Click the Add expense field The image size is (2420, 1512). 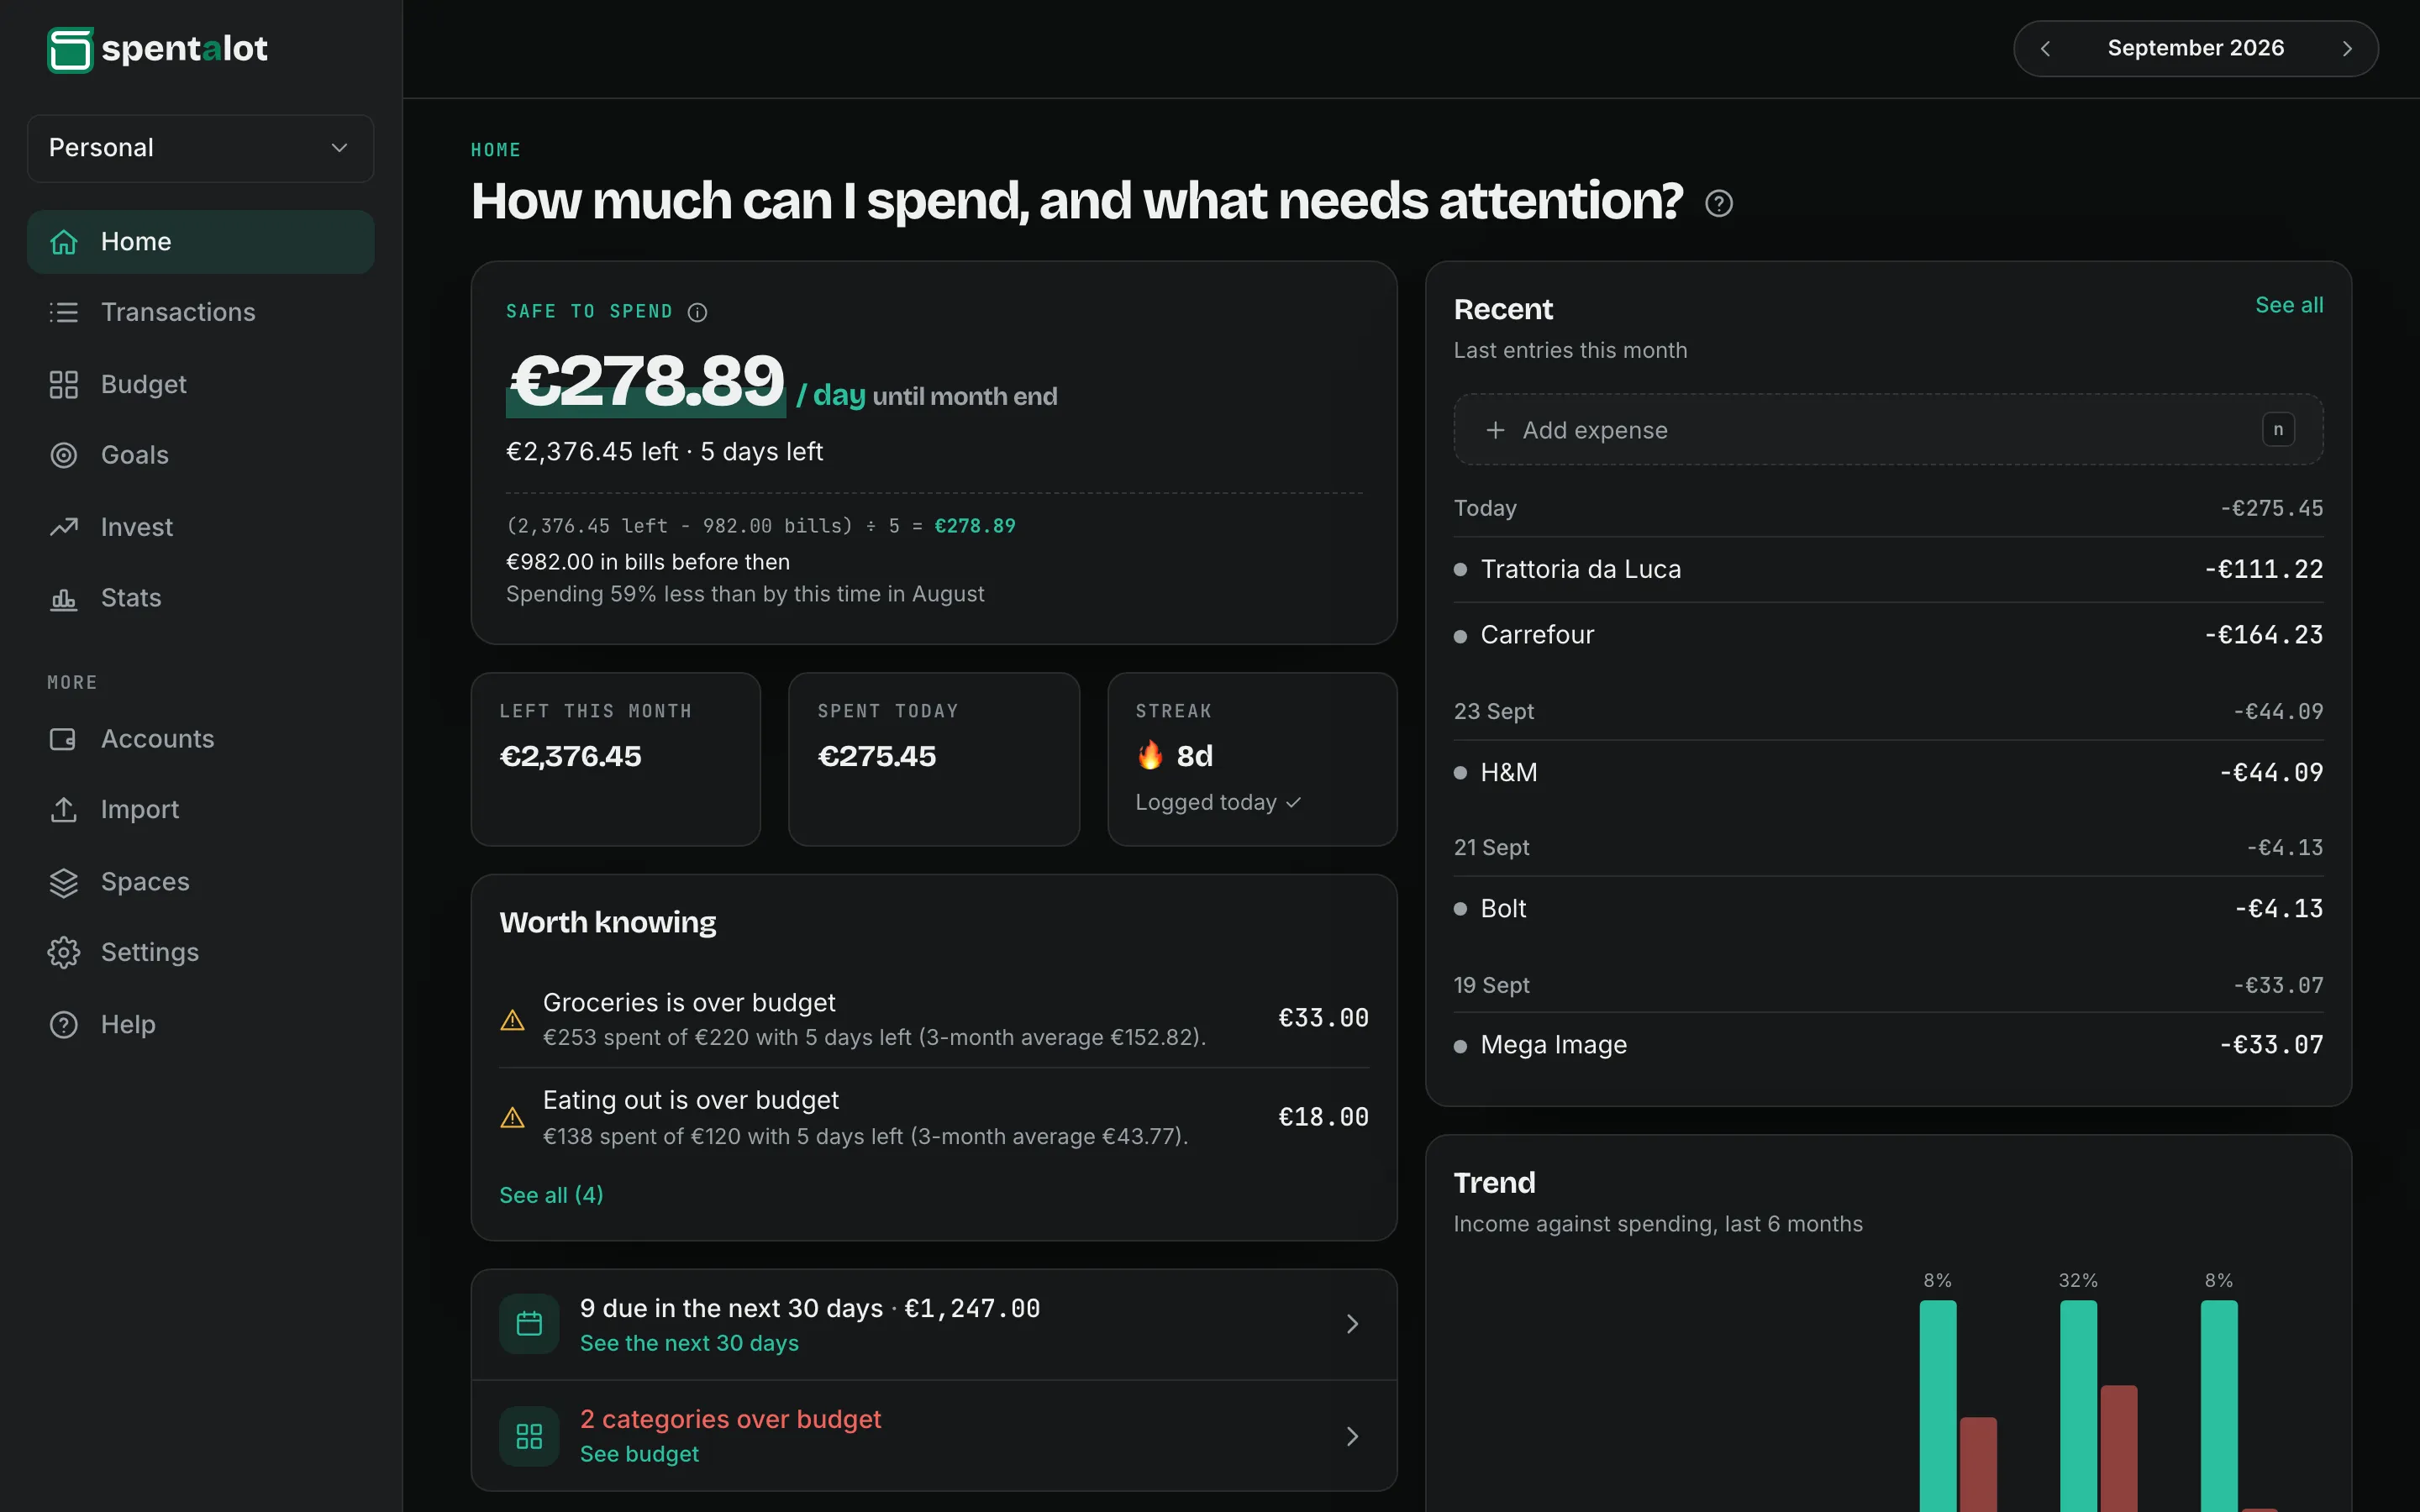pos(1887,430)
